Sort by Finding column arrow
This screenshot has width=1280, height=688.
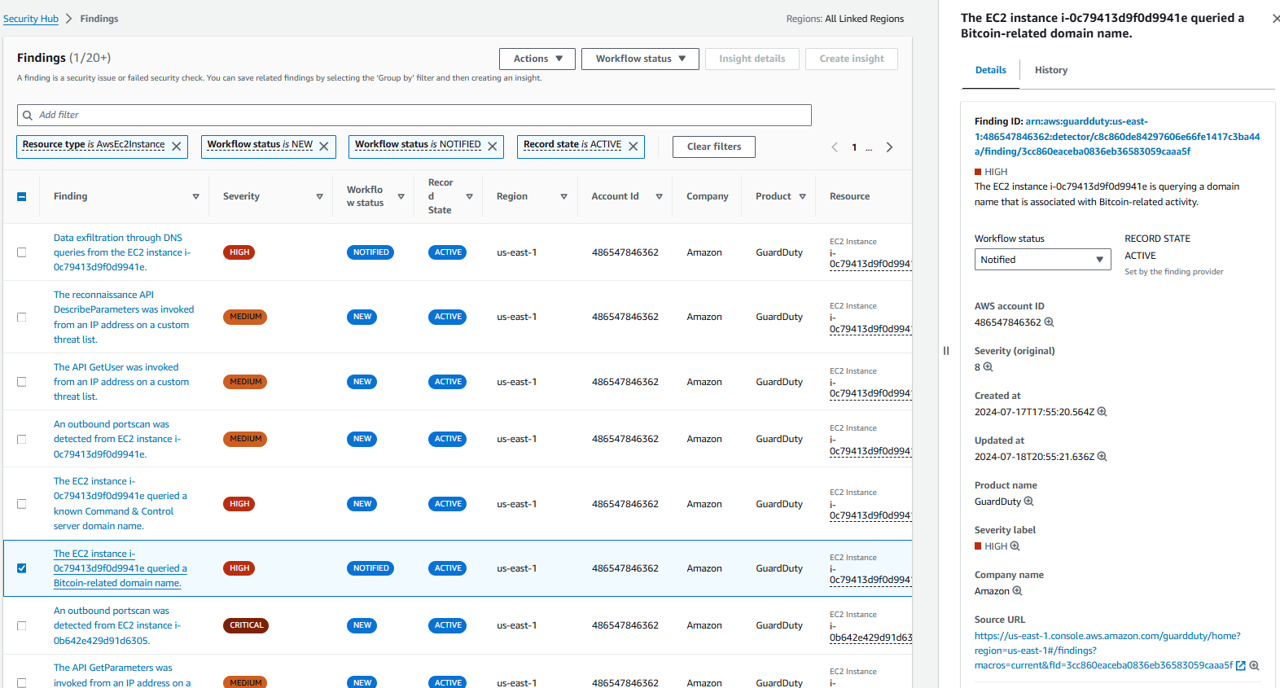pyautogui.click(x=196, y=197)
